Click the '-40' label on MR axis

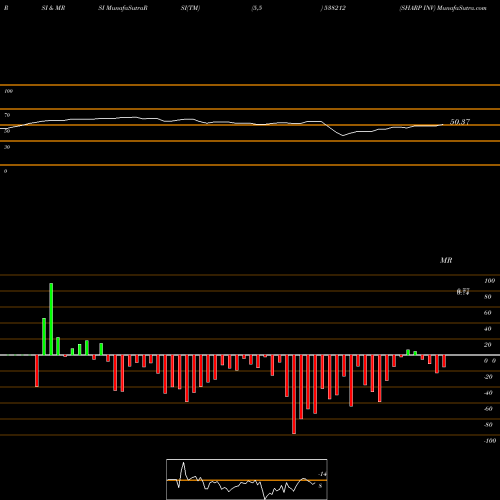pos(488,393)
